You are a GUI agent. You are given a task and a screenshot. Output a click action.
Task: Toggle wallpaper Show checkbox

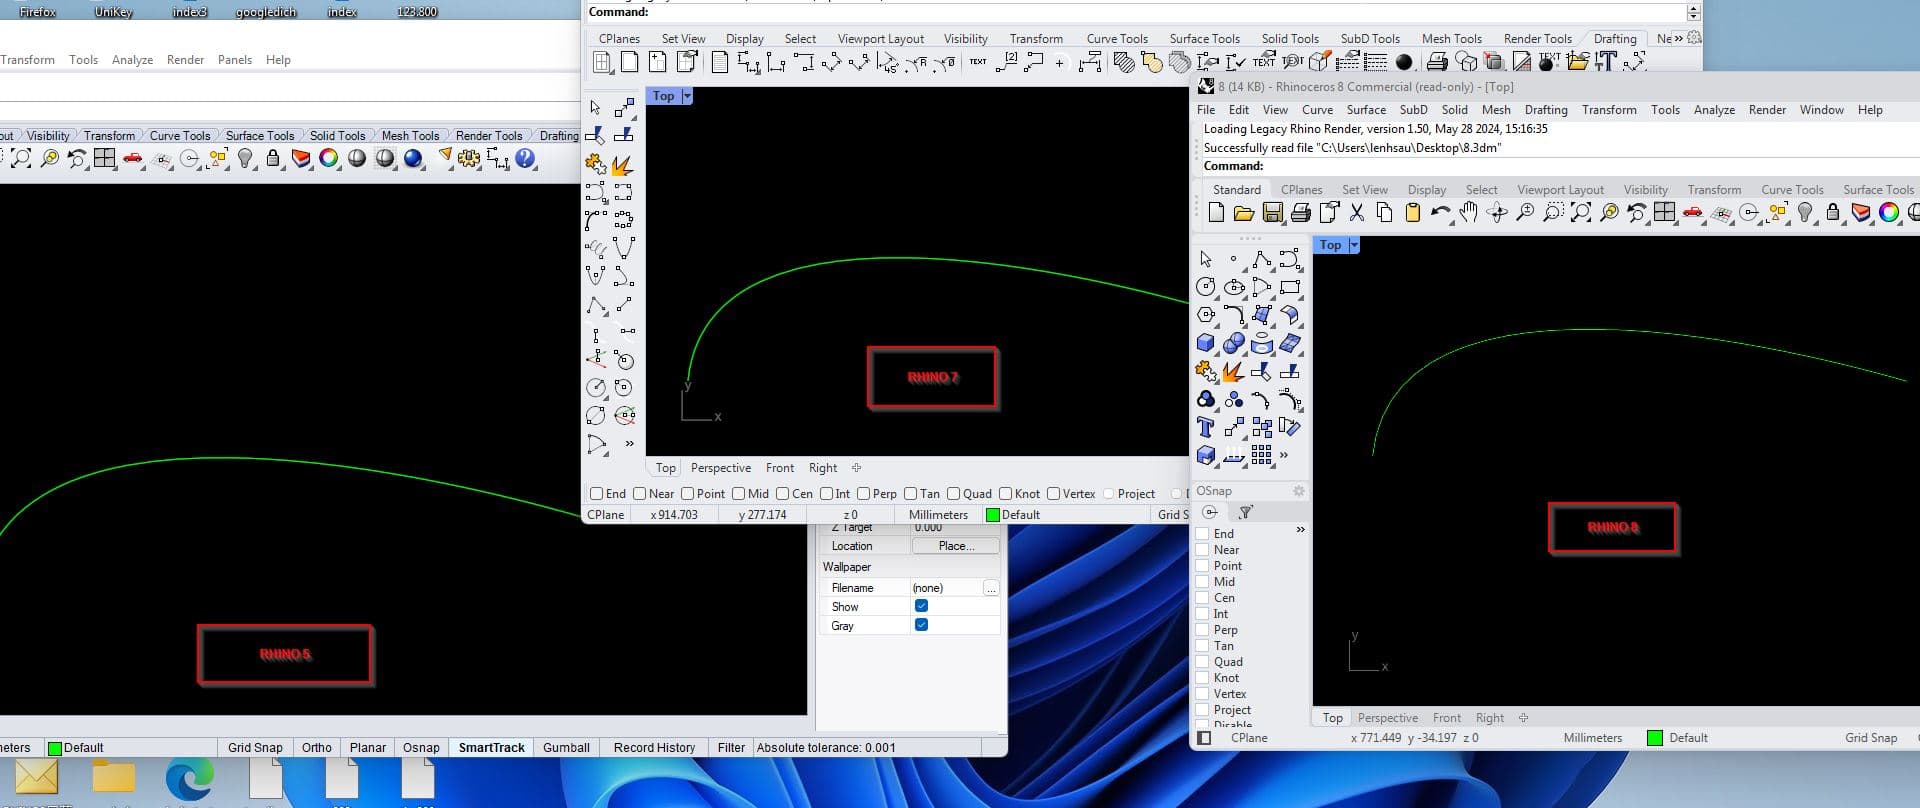point(921,606)
